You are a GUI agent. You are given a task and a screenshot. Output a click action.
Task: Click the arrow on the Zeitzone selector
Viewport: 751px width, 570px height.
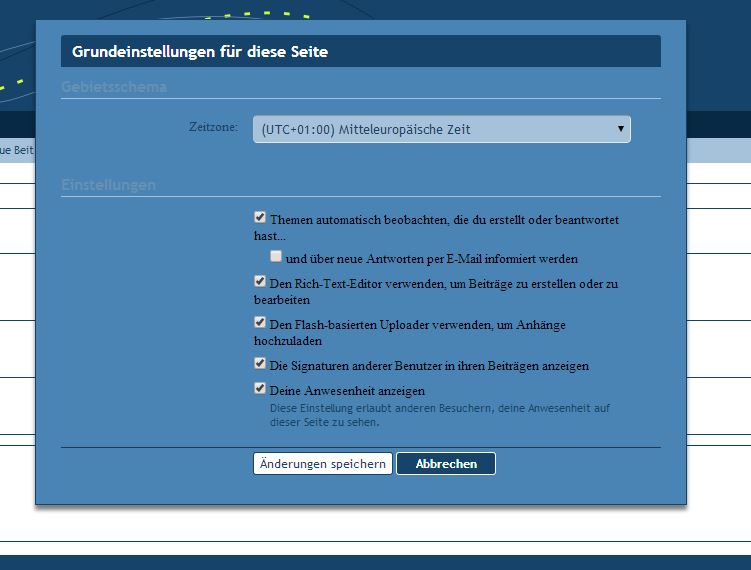tap(621, 129)
